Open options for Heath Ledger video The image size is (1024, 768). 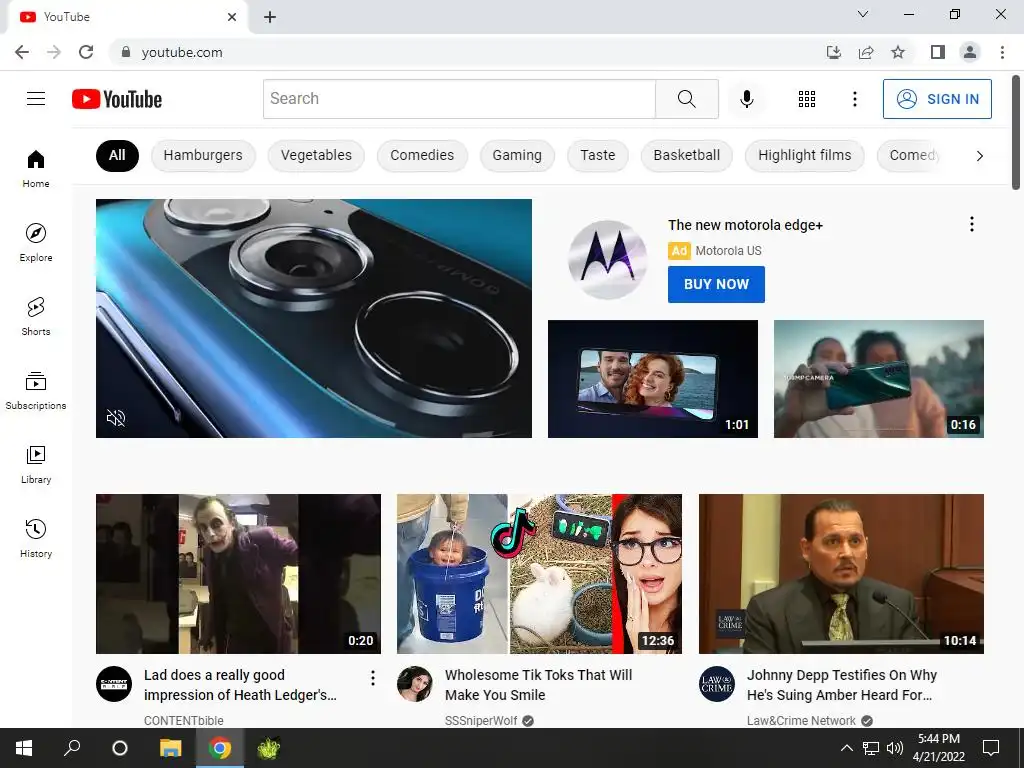373,678
